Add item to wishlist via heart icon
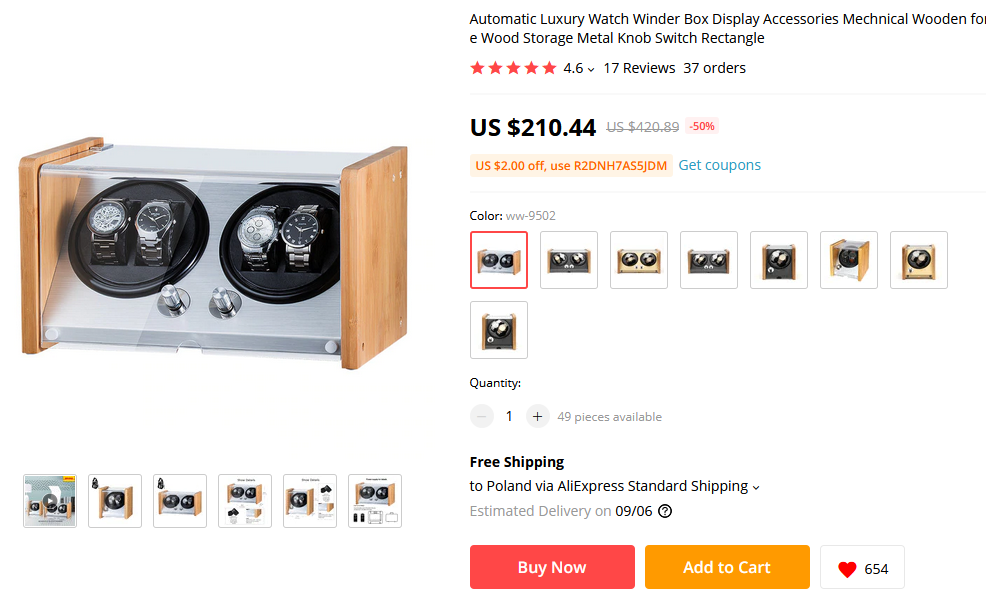986x604 pixels. (848, 569)
